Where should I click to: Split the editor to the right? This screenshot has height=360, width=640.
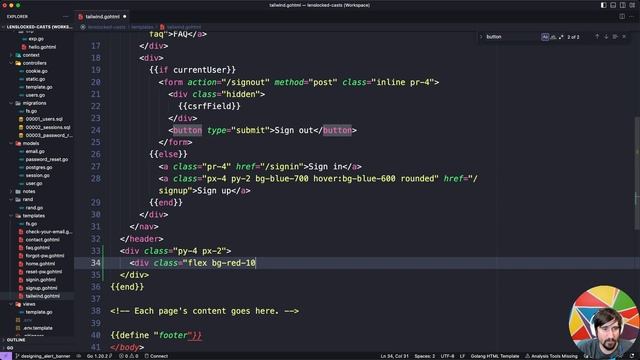point(622,17)
